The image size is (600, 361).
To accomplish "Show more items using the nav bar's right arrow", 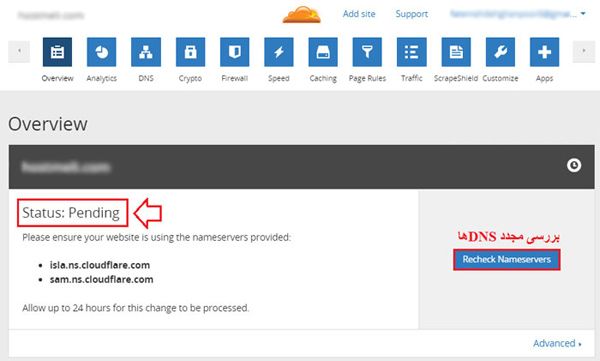I will pos(584,51).
